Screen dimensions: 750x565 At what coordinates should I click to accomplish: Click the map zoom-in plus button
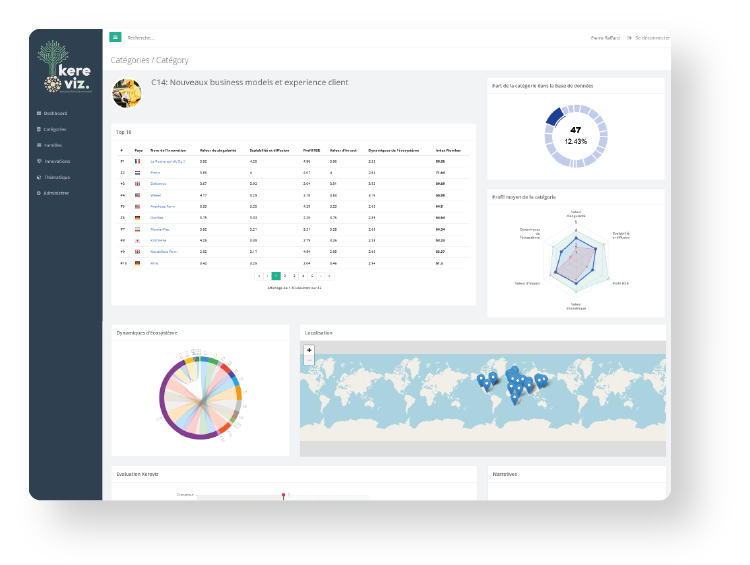pos(309,350)
